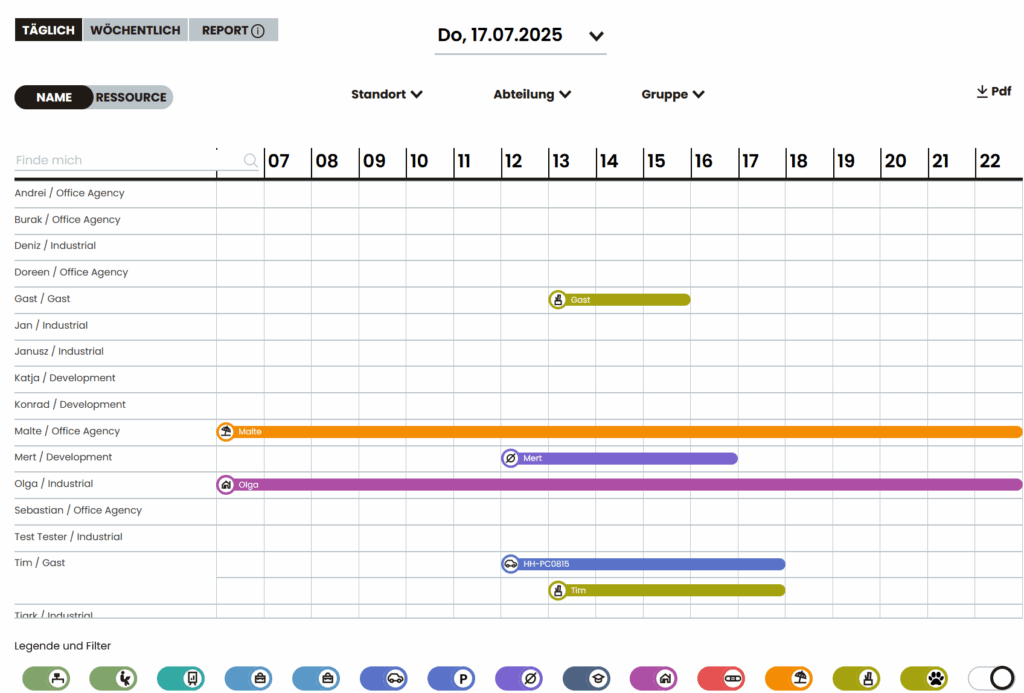Click the icon on the Gast booking bar
This screenshot has width=1024, height=693.
558,300
